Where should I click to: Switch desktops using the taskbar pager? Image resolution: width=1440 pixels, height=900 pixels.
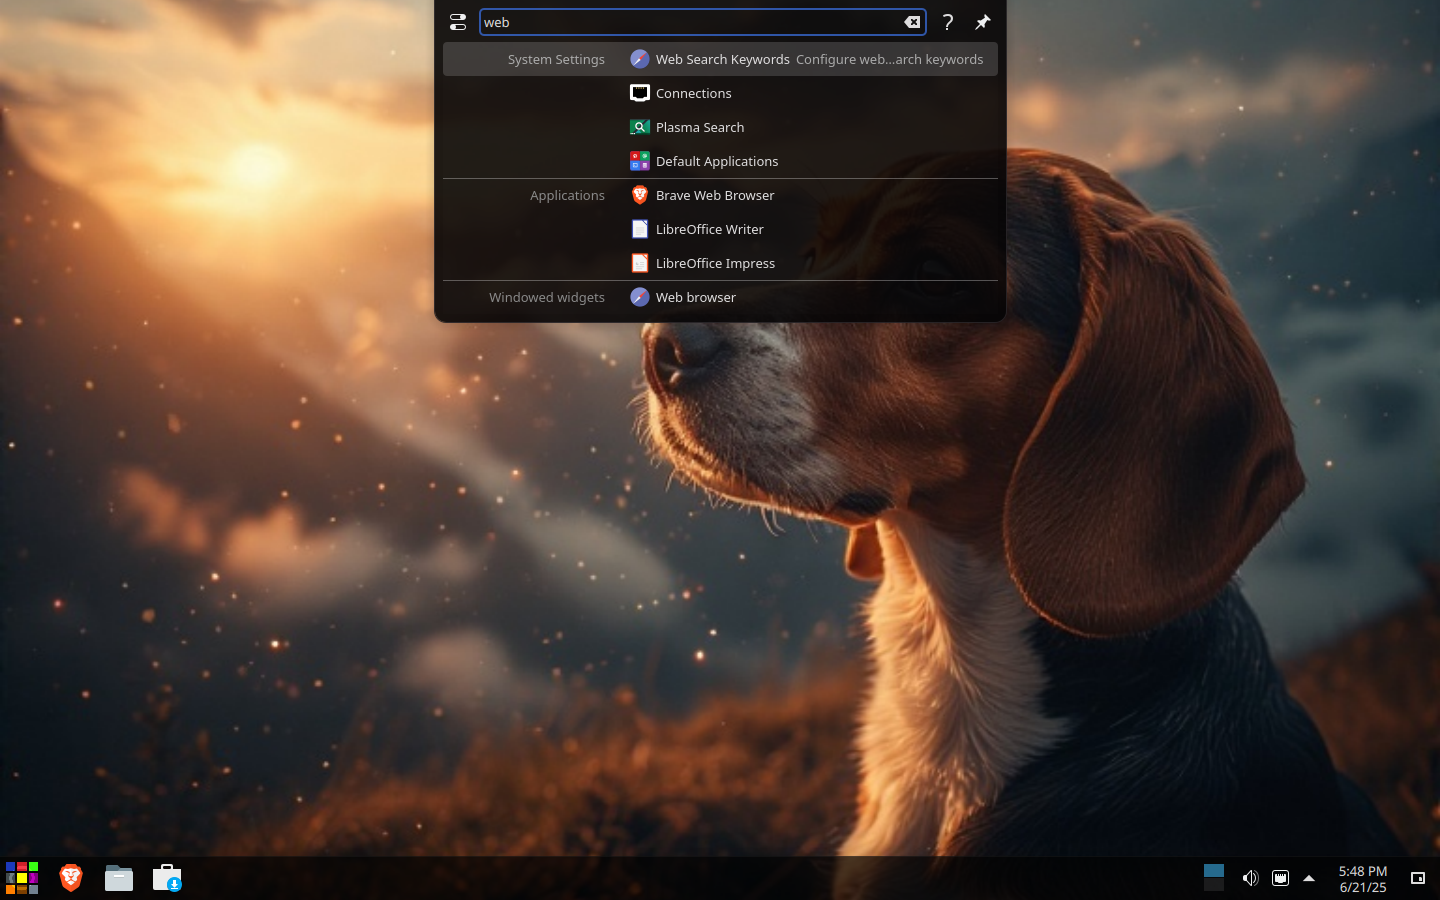point(1214,878)
